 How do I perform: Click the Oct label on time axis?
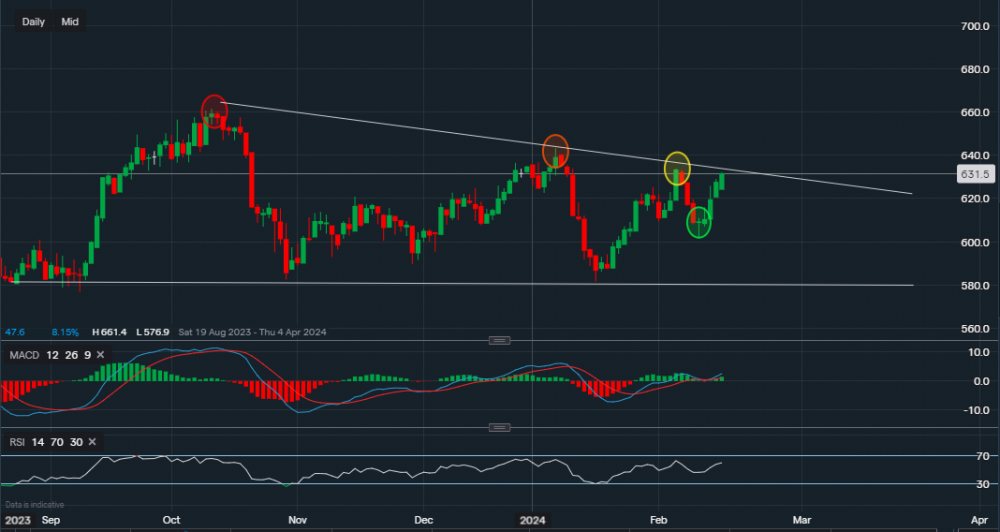pos(172,521)
